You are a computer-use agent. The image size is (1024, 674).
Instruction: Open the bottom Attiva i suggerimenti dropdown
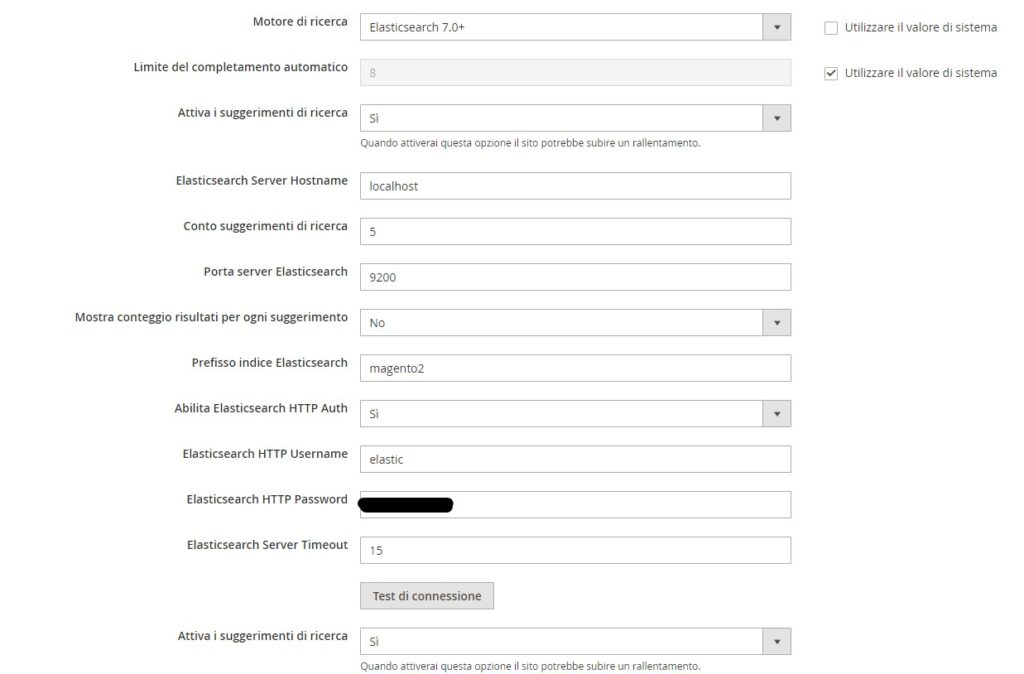(x=575, y=641)
